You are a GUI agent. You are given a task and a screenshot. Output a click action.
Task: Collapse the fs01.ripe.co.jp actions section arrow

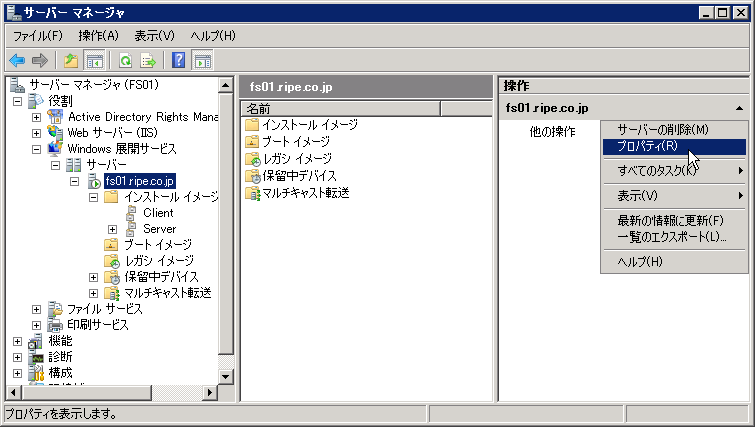[738, 108]
